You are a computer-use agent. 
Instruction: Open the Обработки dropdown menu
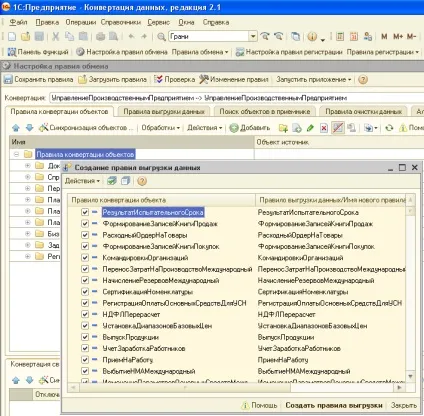161,128
